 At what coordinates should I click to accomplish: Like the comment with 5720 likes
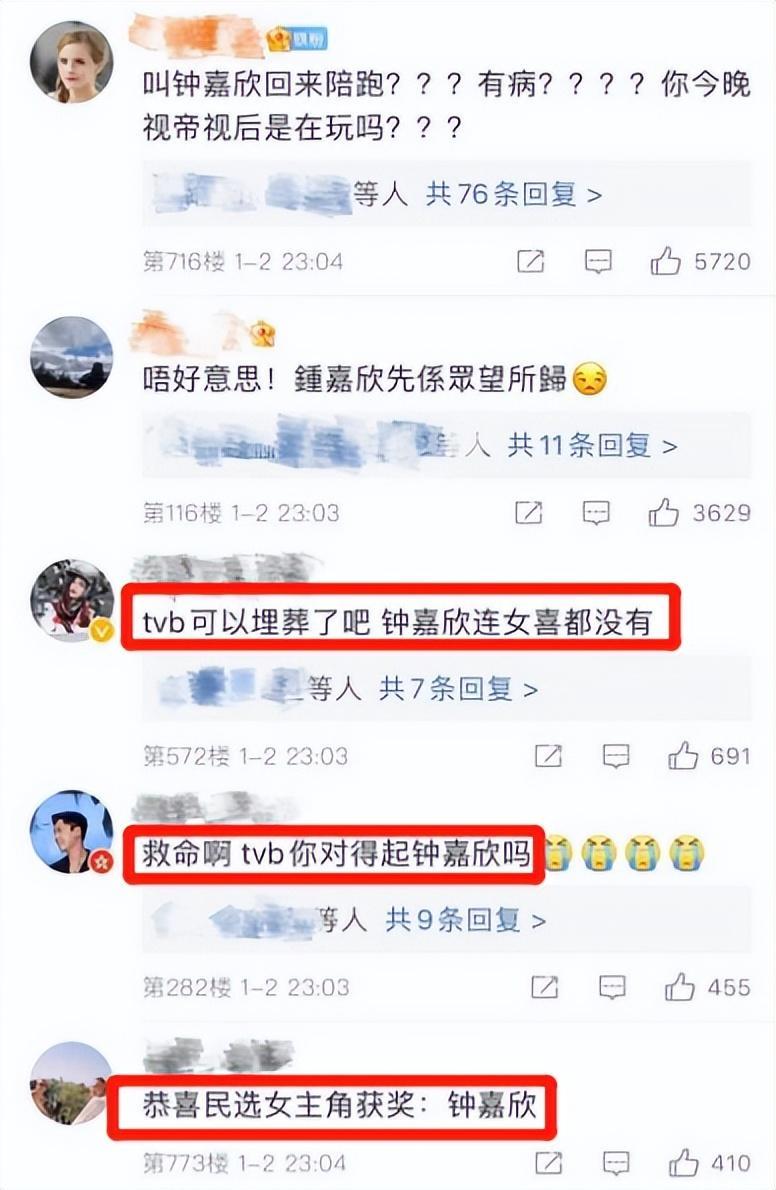(x=665, y=261)
